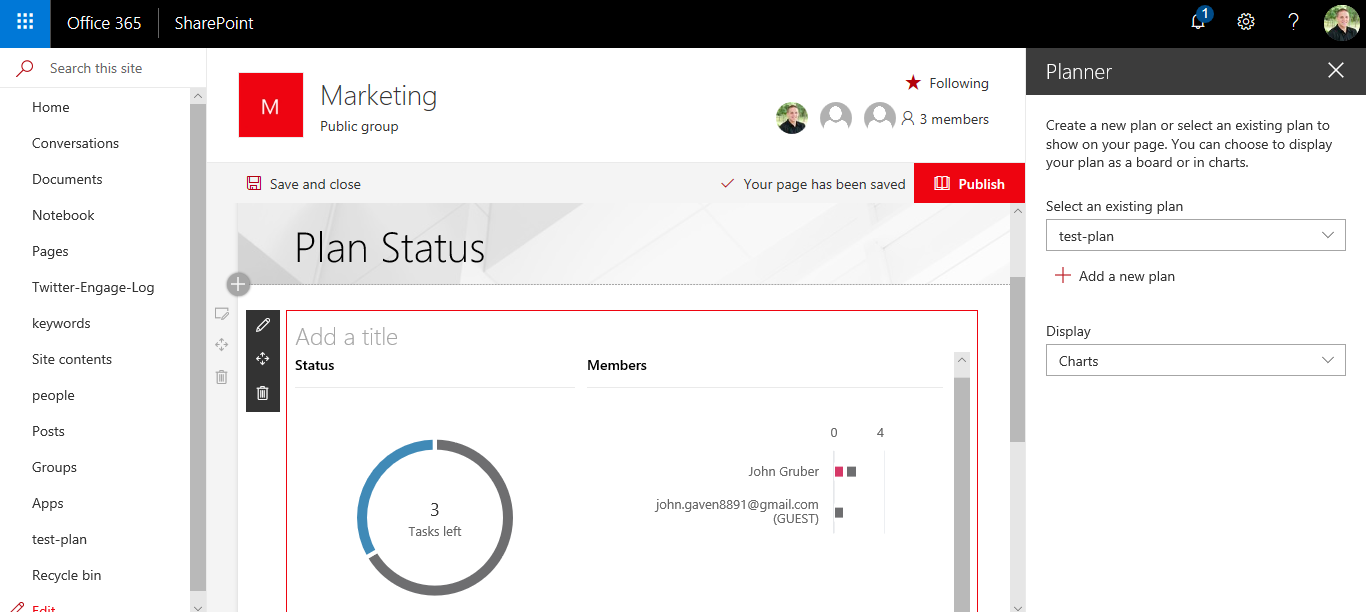The width and height of the screenshot is (1366, 612).
Task: Click the Following label
Action: (959, 83)
